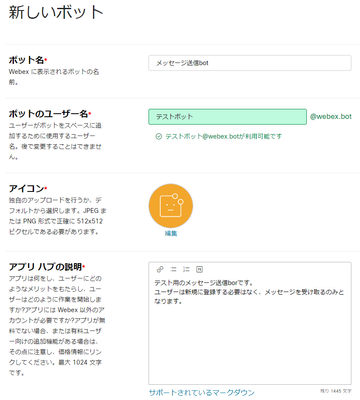Open サポートされているマークダウン link
Viewport: 360px width, 400px height.
pyautogui.click(x=201, y=392)
